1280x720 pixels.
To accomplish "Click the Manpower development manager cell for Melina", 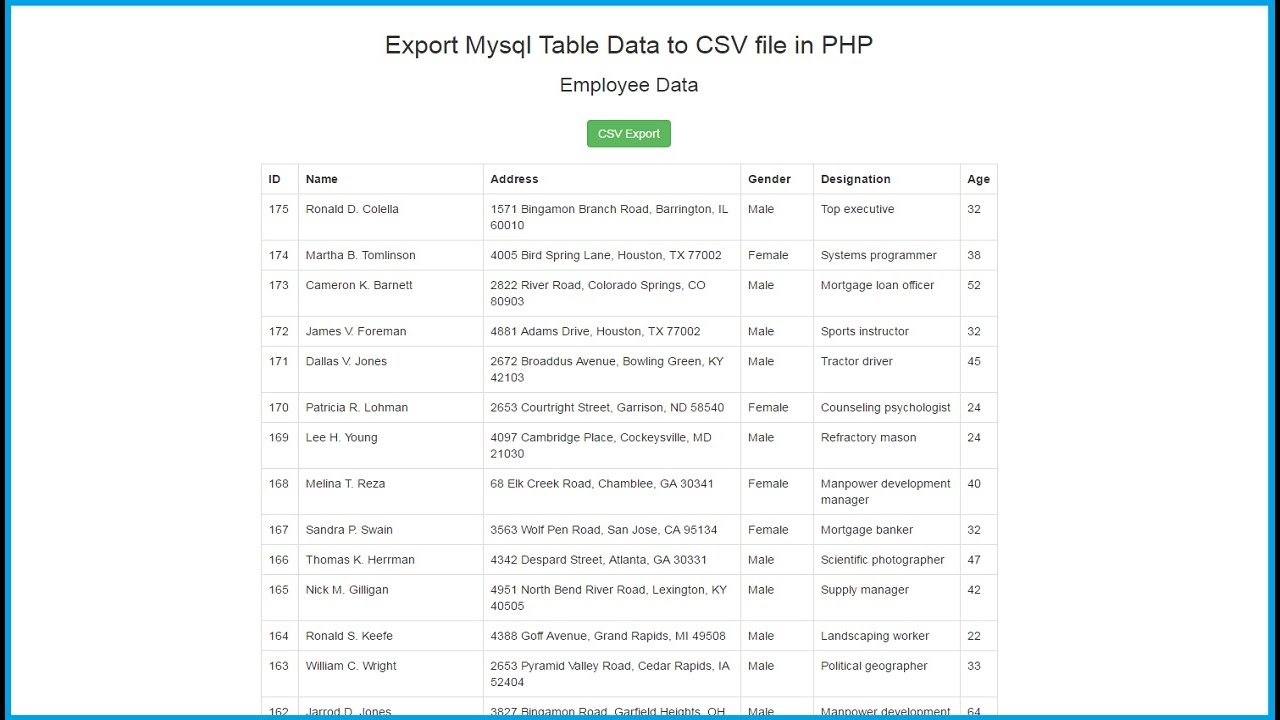I will click(885, 491).
